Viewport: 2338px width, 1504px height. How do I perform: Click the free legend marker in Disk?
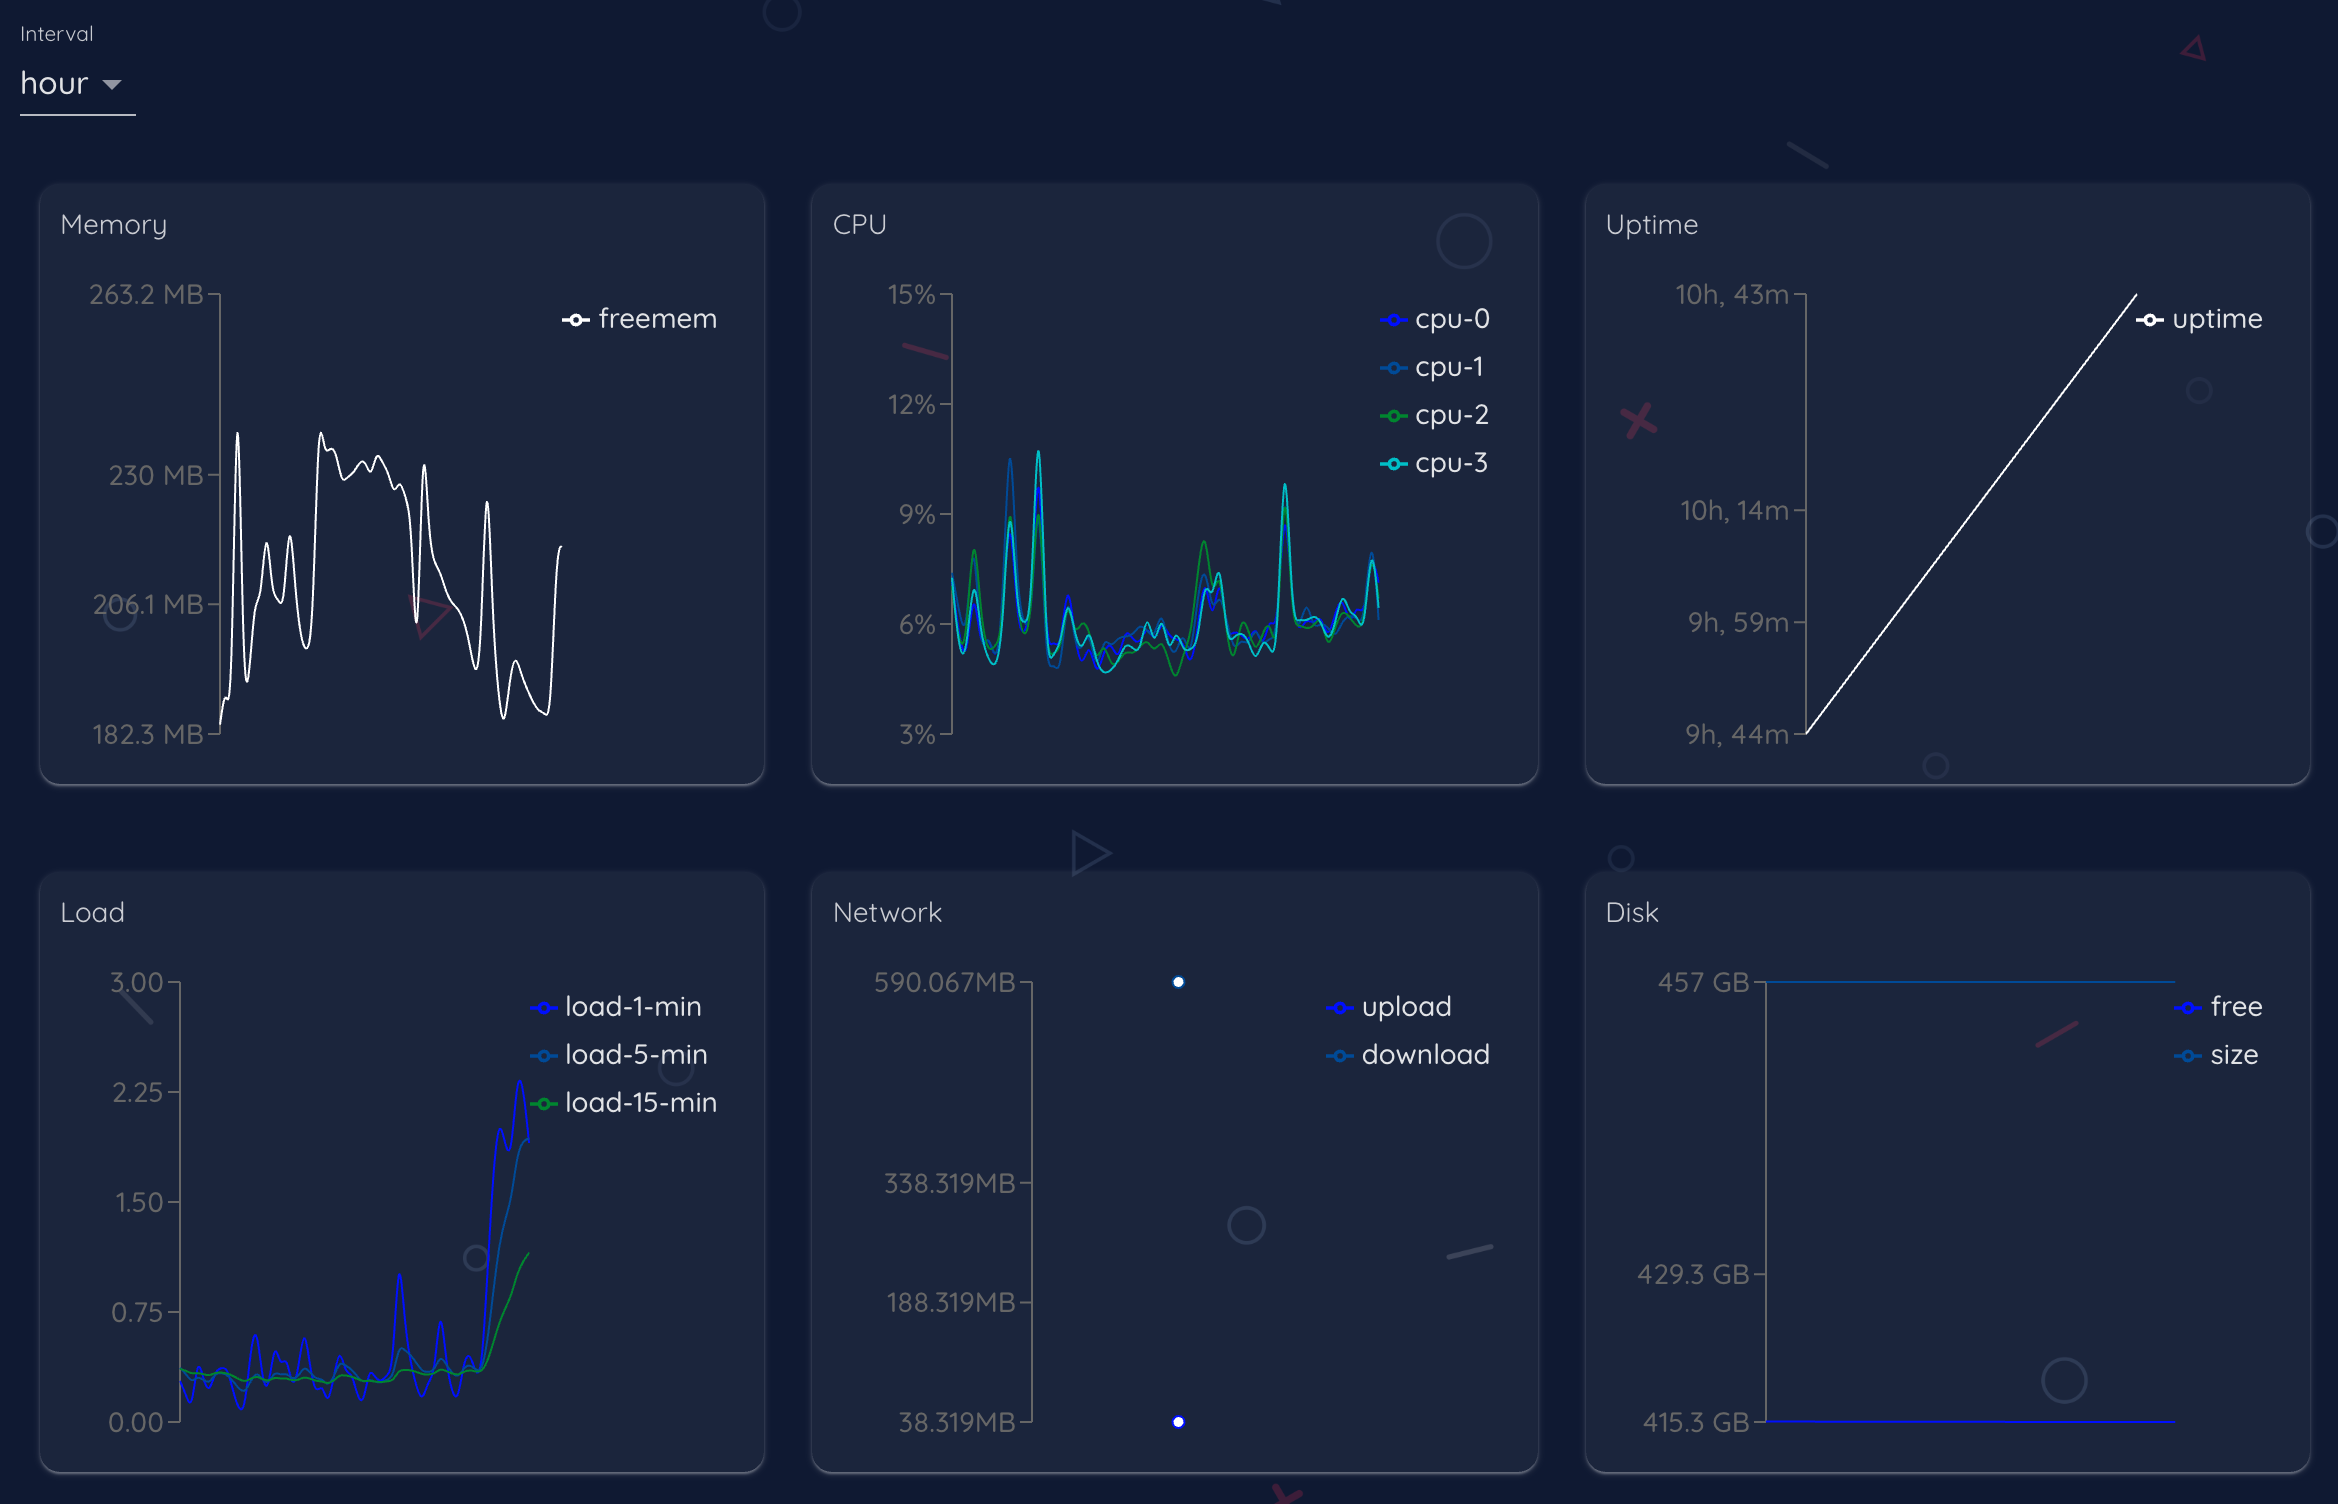[2187, 1007]
